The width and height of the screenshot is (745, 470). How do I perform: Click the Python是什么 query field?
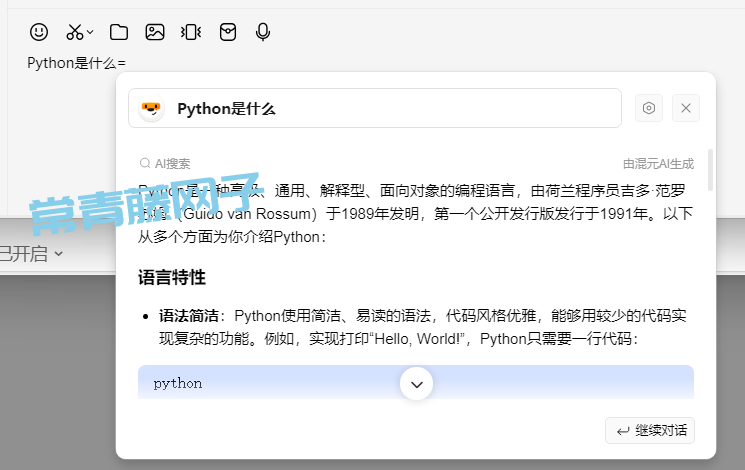390,109
